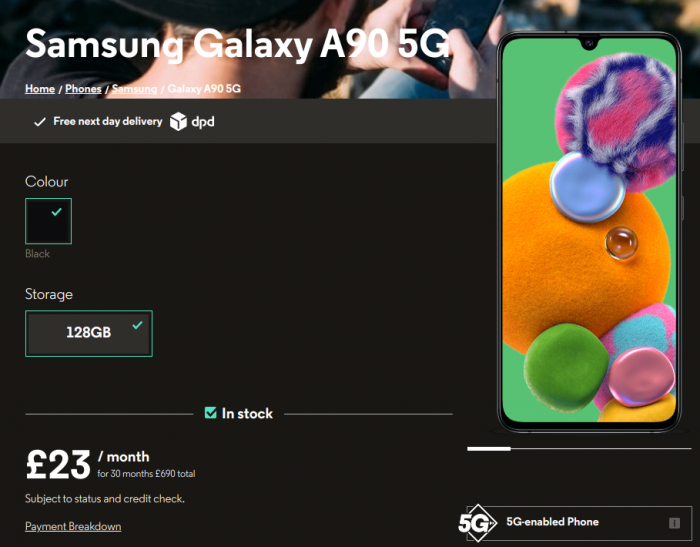Click the 5G diamond logo icon
The image size is (700, 547).
pyautogui.click(x=478, y=522)
